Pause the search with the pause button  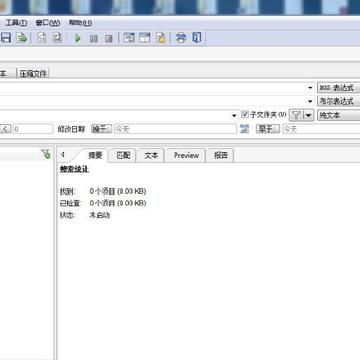(94, 39)
